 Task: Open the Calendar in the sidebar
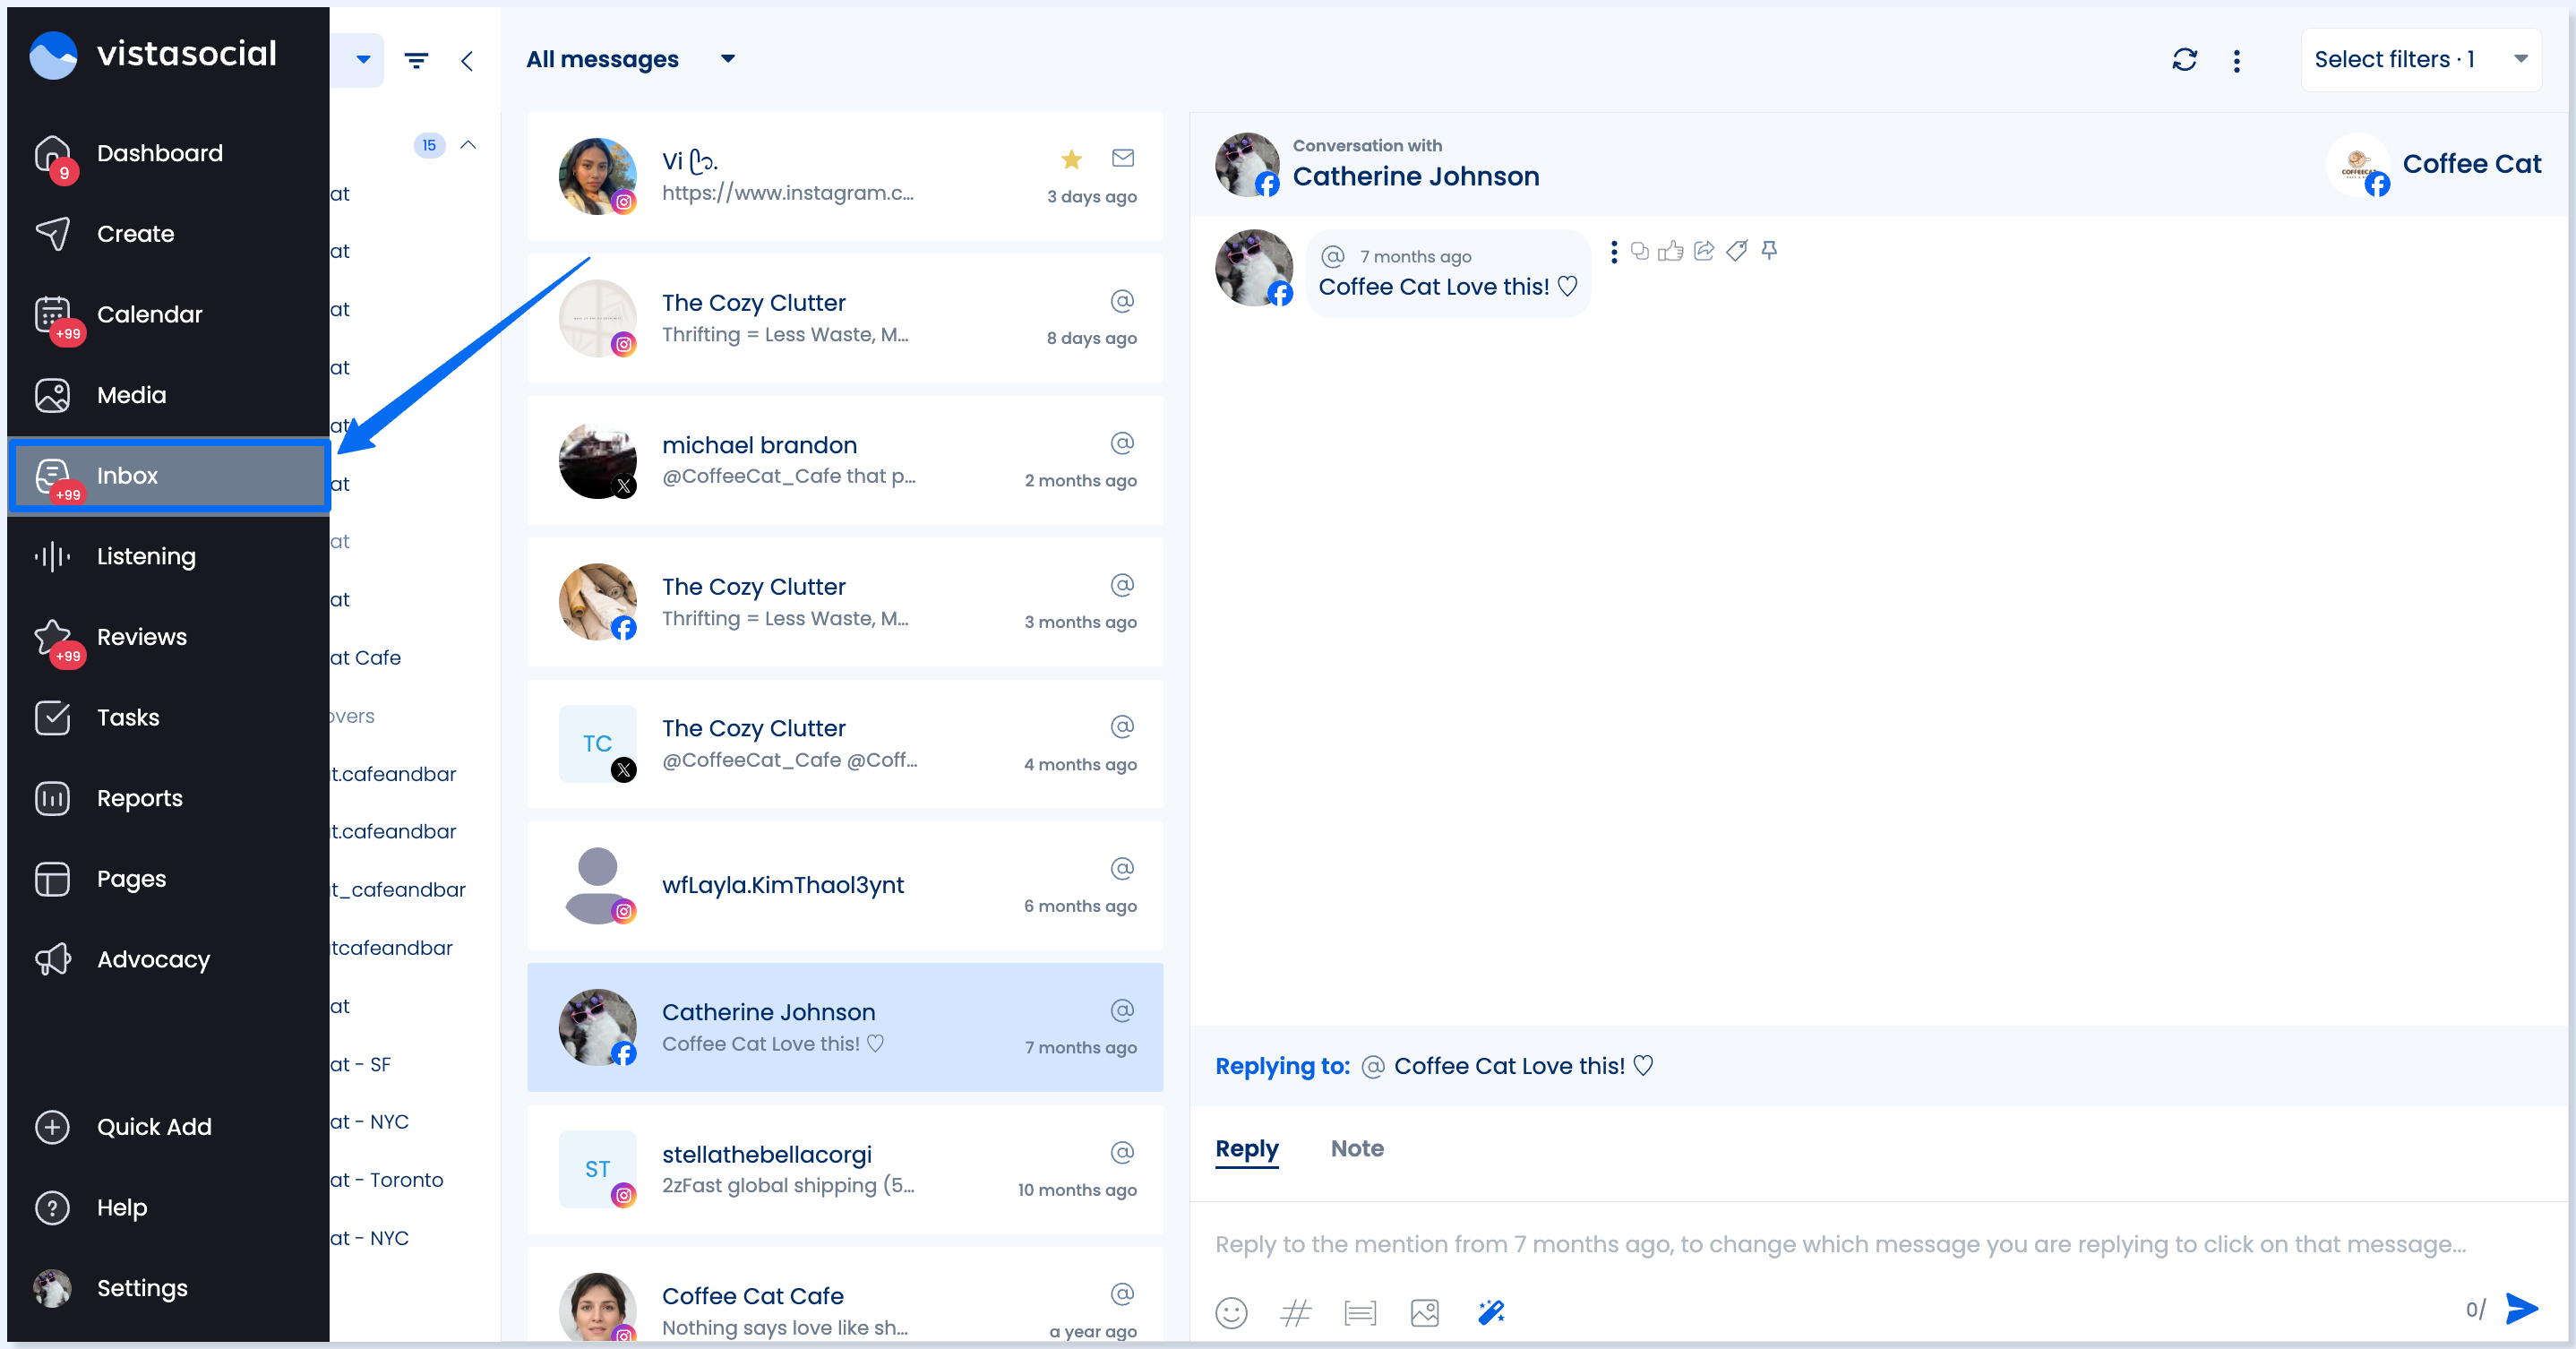(x=167, y=315)
